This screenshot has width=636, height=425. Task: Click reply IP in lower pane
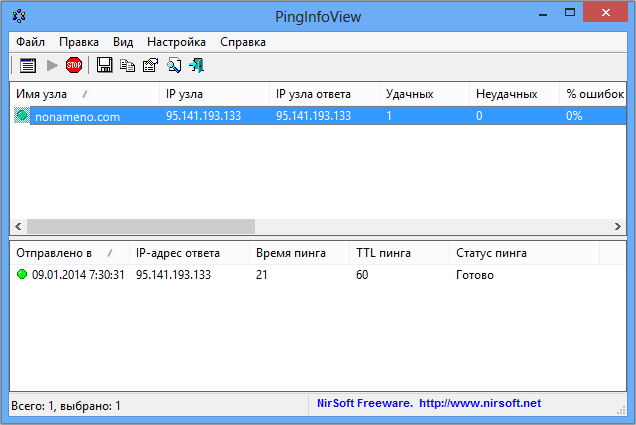[174, 275]
